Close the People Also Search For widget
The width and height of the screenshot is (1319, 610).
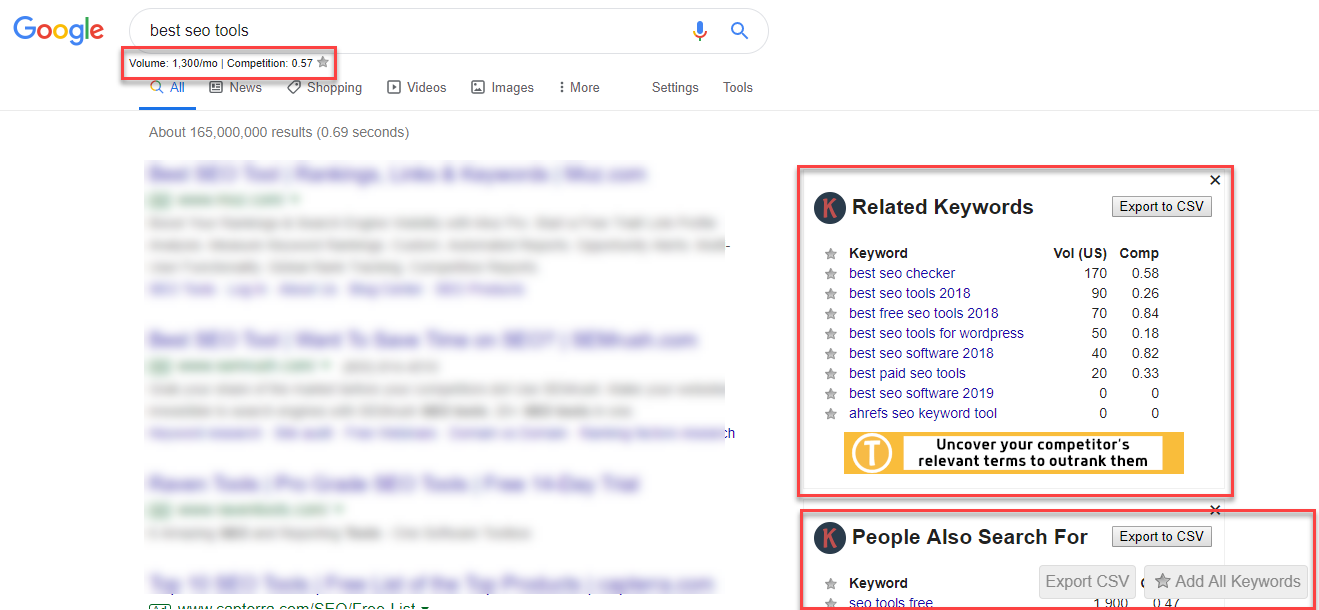coord(1215,510)
